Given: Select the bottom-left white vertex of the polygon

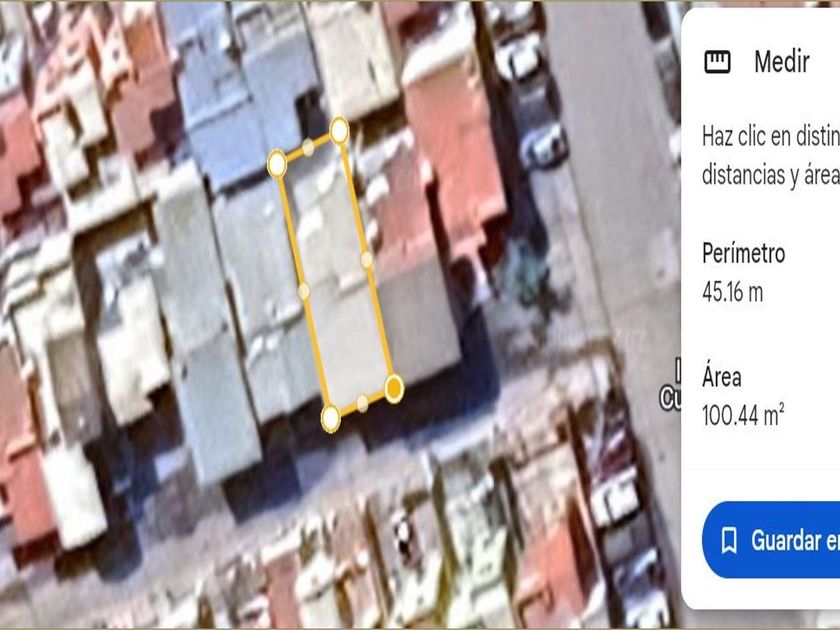Looking at the screenshot, I should pyautogui.click(x=331, y=418).
